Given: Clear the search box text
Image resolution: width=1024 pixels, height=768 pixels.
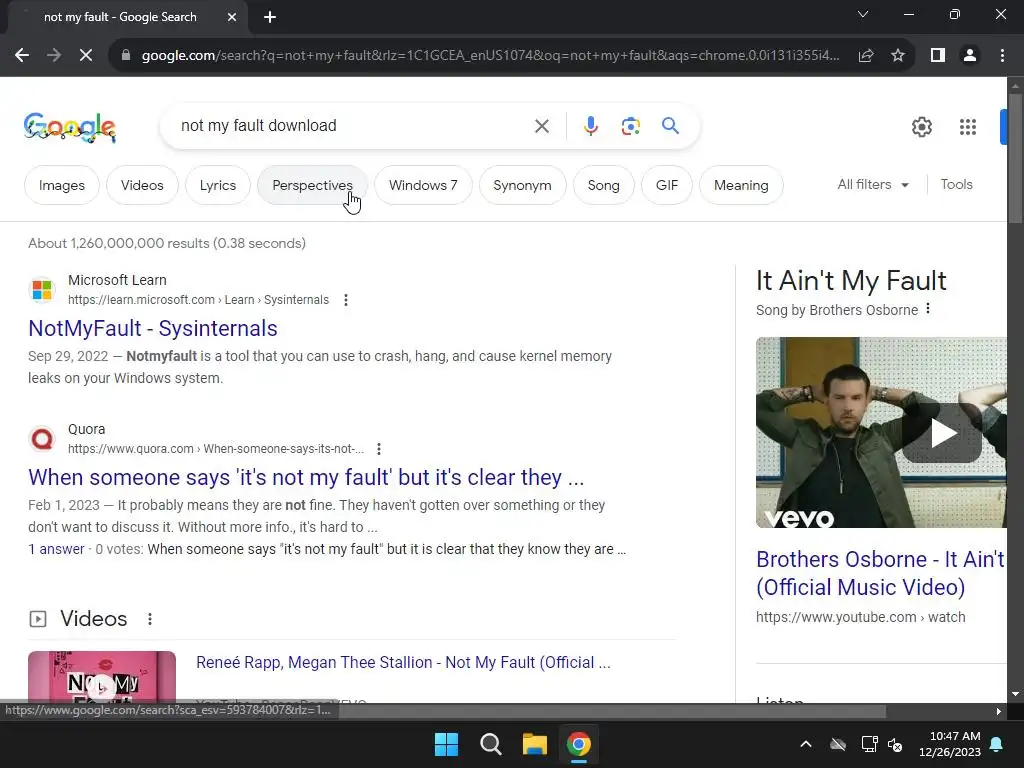Looking at the screenshot, I should (542, 126).
